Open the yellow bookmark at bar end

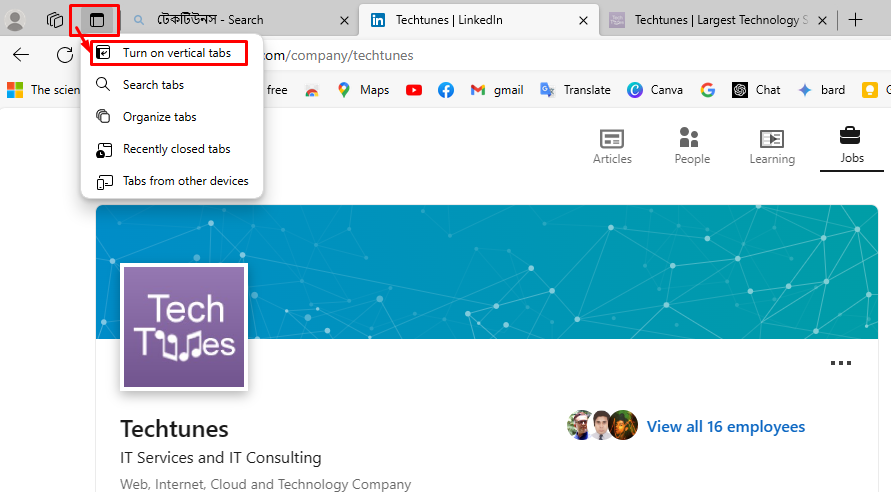pyautogui.click(x=869, y=90)
